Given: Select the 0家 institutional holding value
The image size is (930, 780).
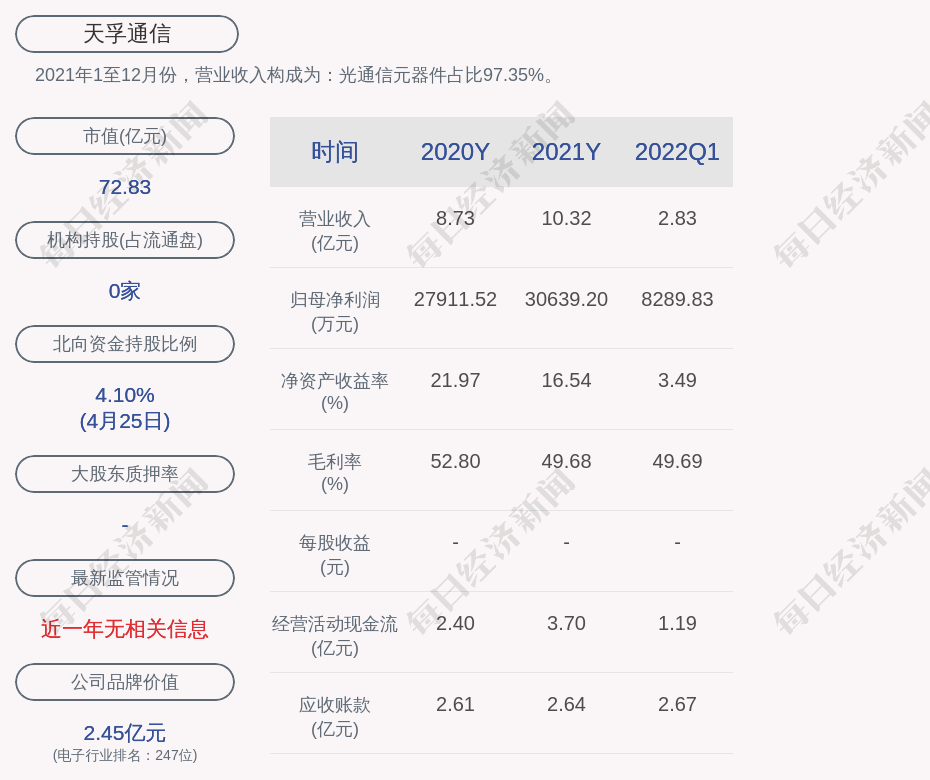Looking at the screenshot, I should coord(125,291).
